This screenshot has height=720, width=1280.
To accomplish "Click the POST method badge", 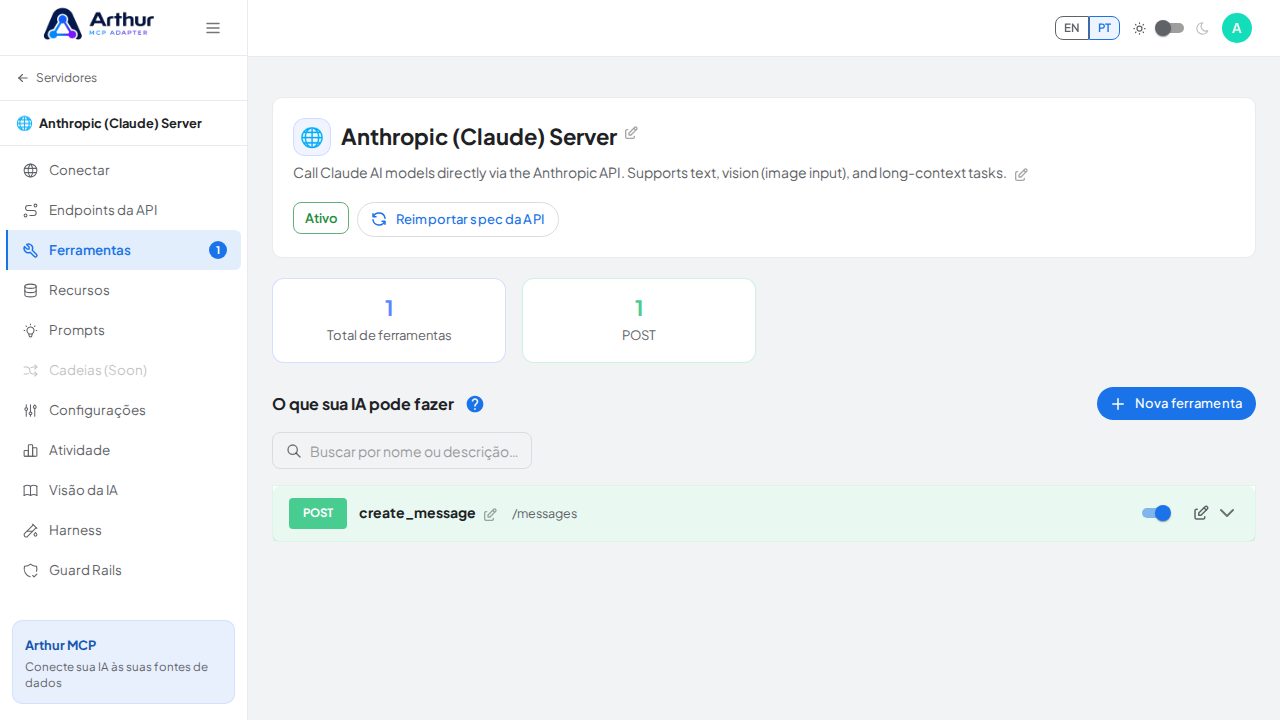I will pos(318,513).
